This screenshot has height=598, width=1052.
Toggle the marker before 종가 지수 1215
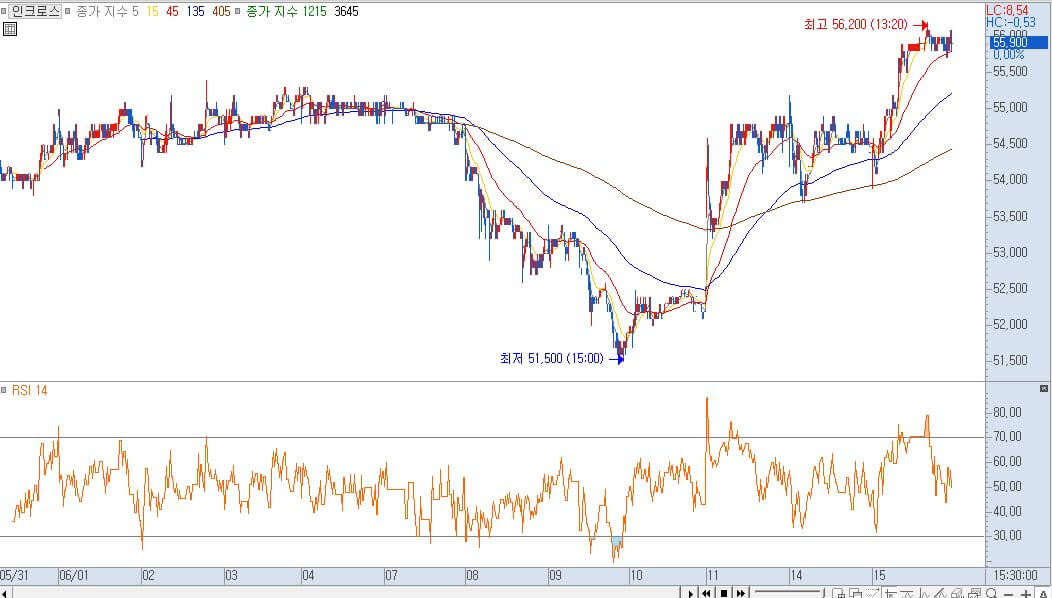click(x=238, y=11)
